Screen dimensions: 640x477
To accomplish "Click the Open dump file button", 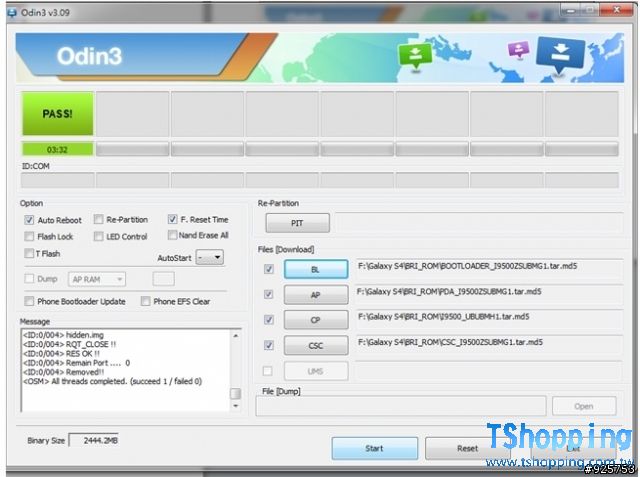I will (584, 406).
